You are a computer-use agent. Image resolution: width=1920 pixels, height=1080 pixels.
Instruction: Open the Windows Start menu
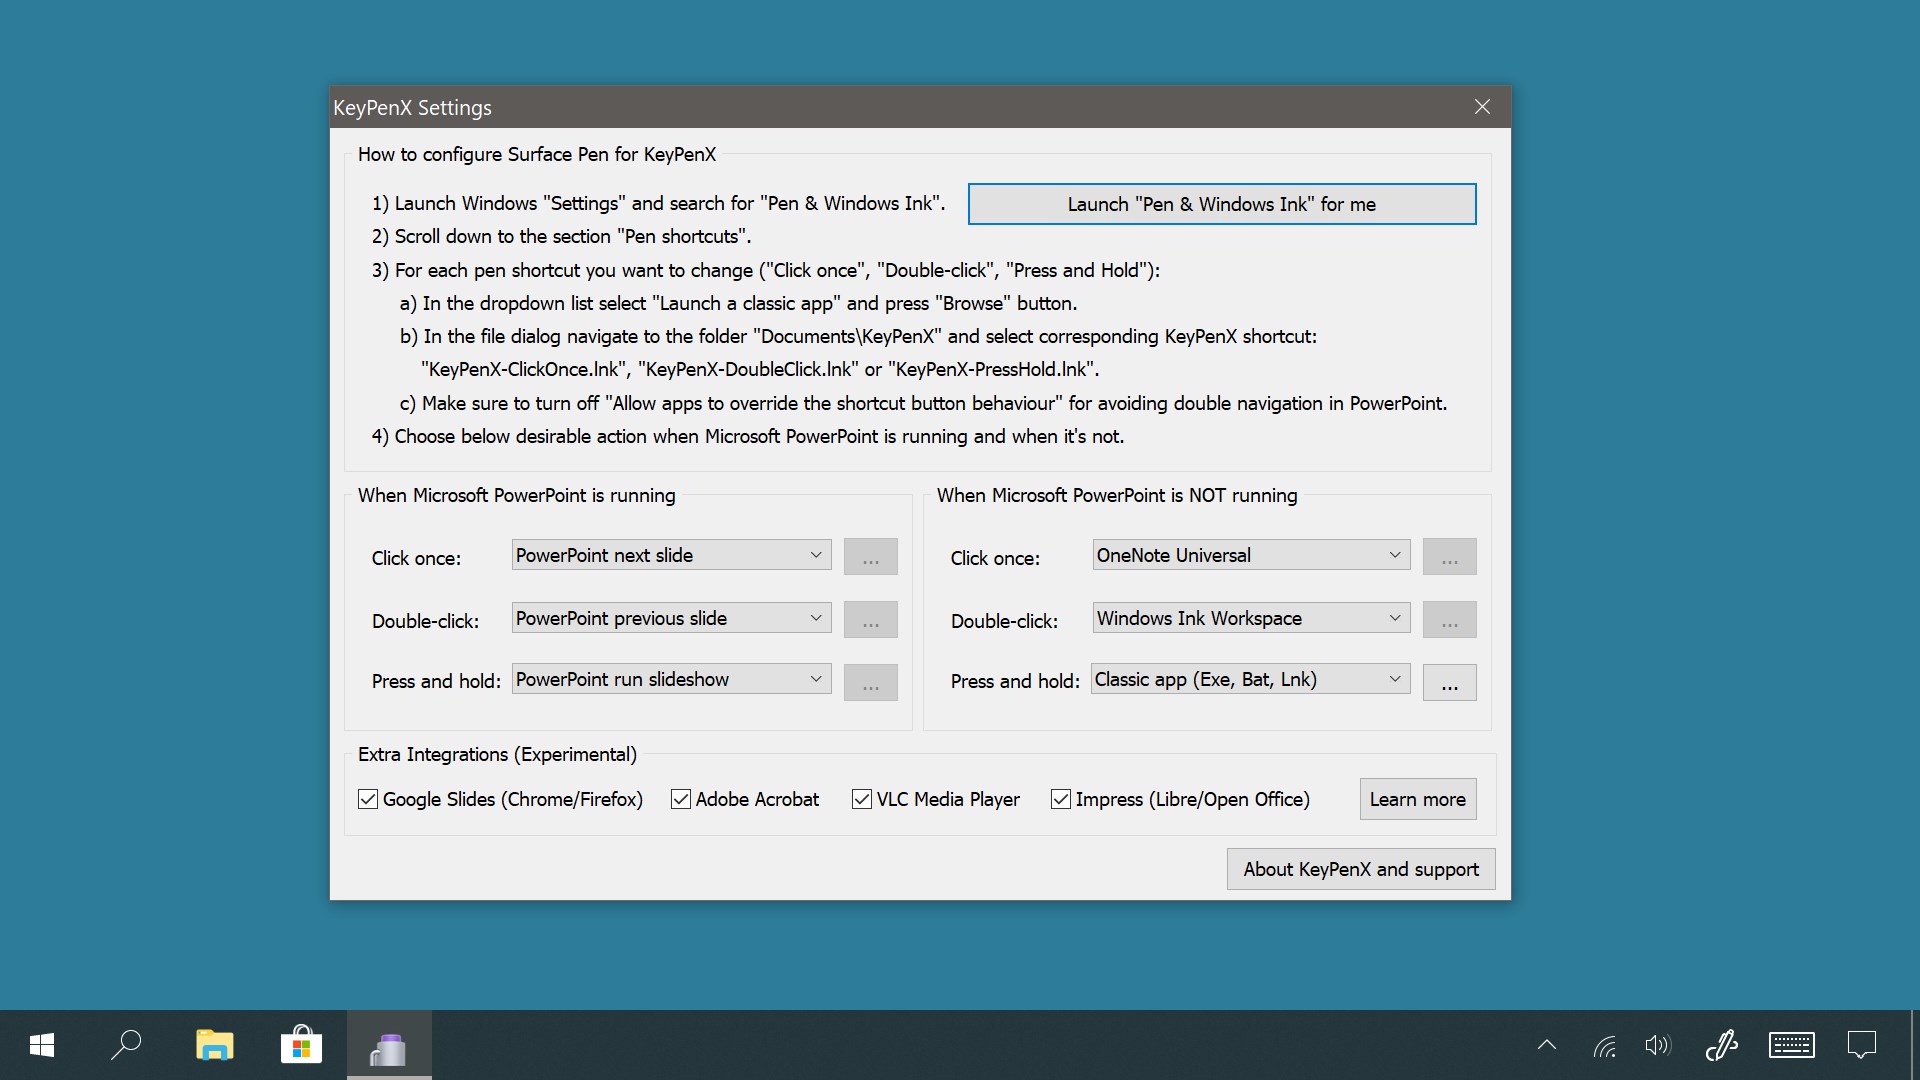[42, 1046]
